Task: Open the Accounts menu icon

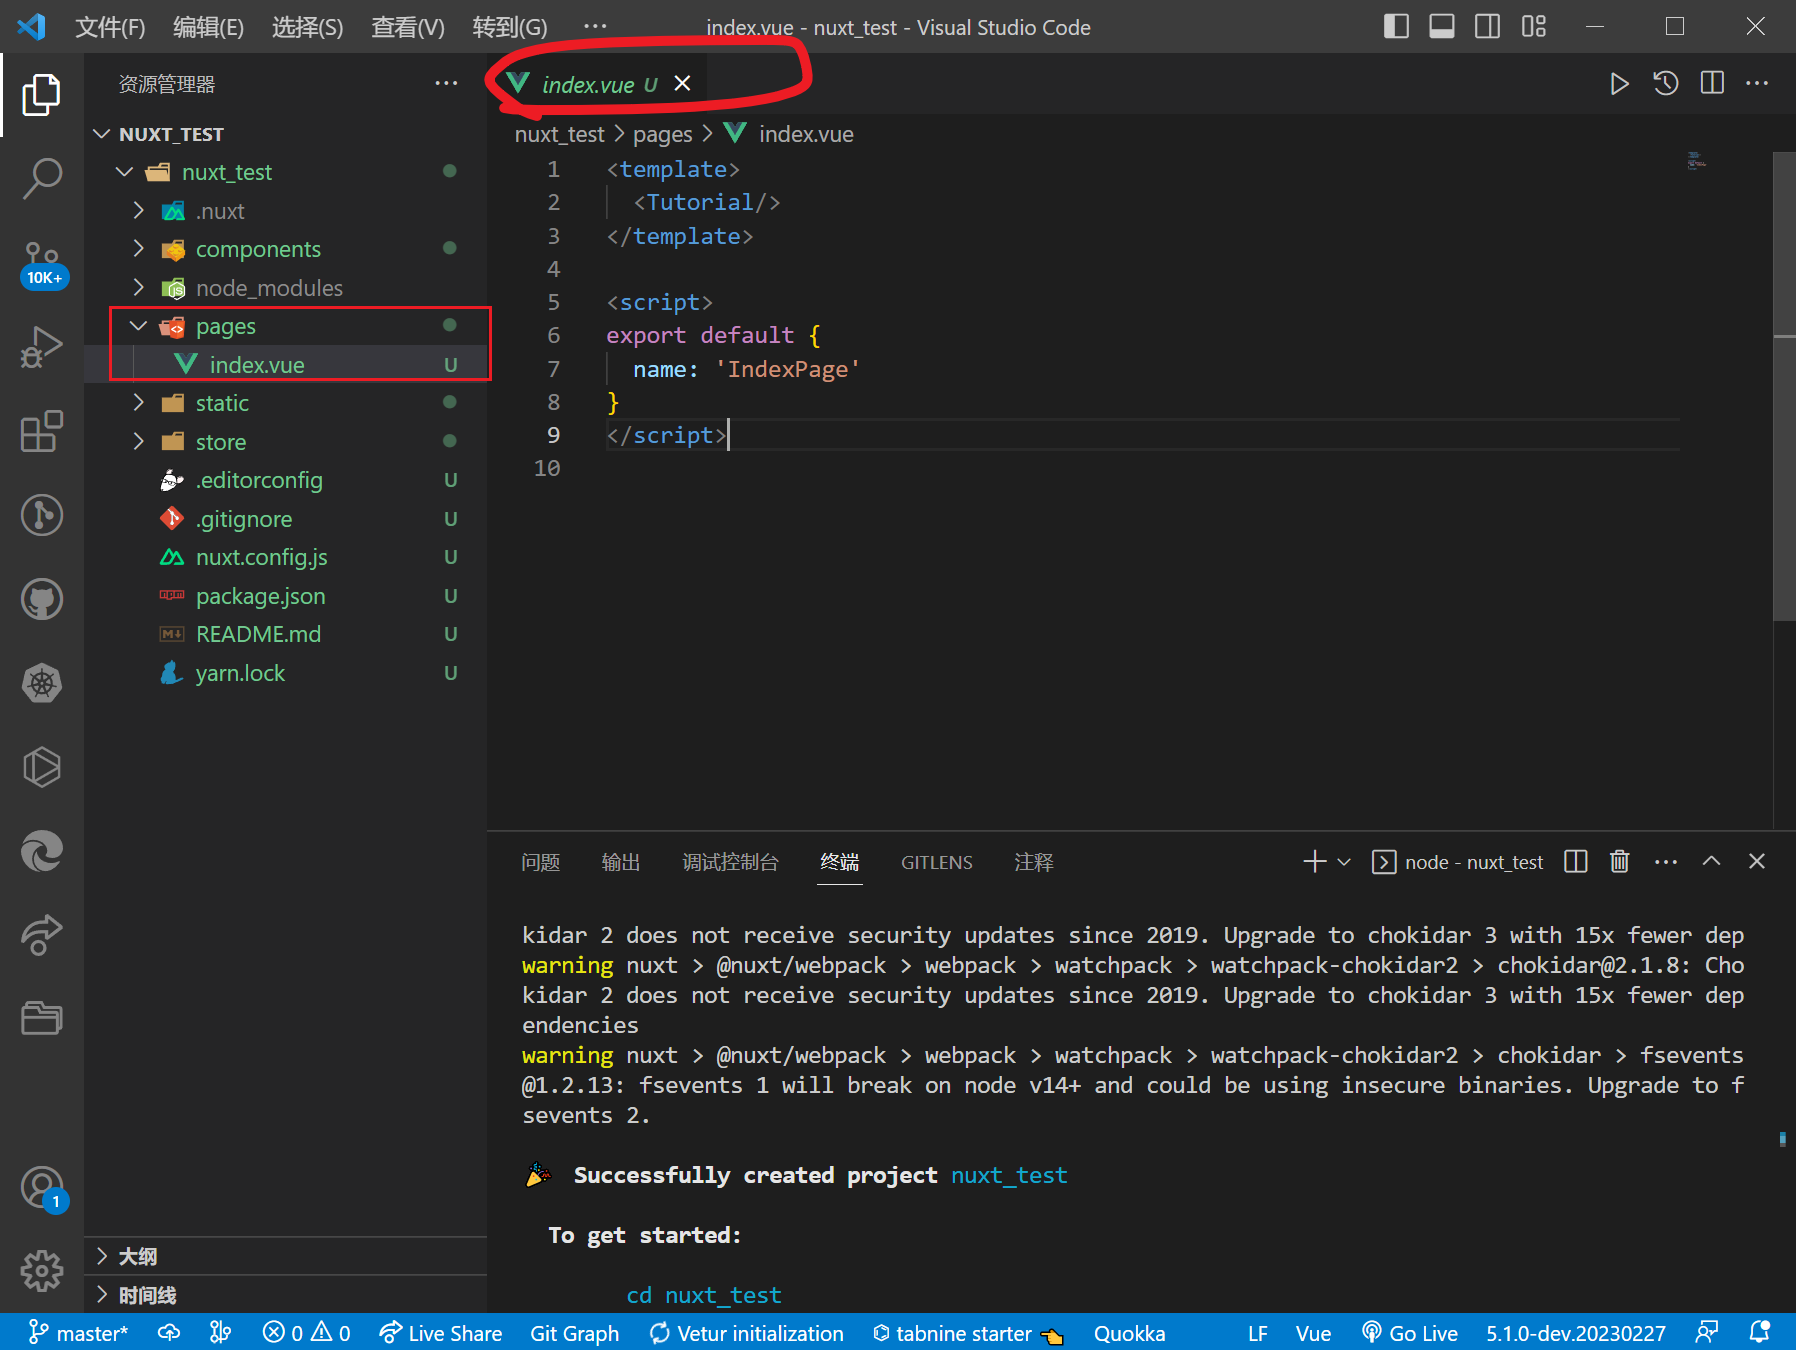Action: coord(41,1188)
